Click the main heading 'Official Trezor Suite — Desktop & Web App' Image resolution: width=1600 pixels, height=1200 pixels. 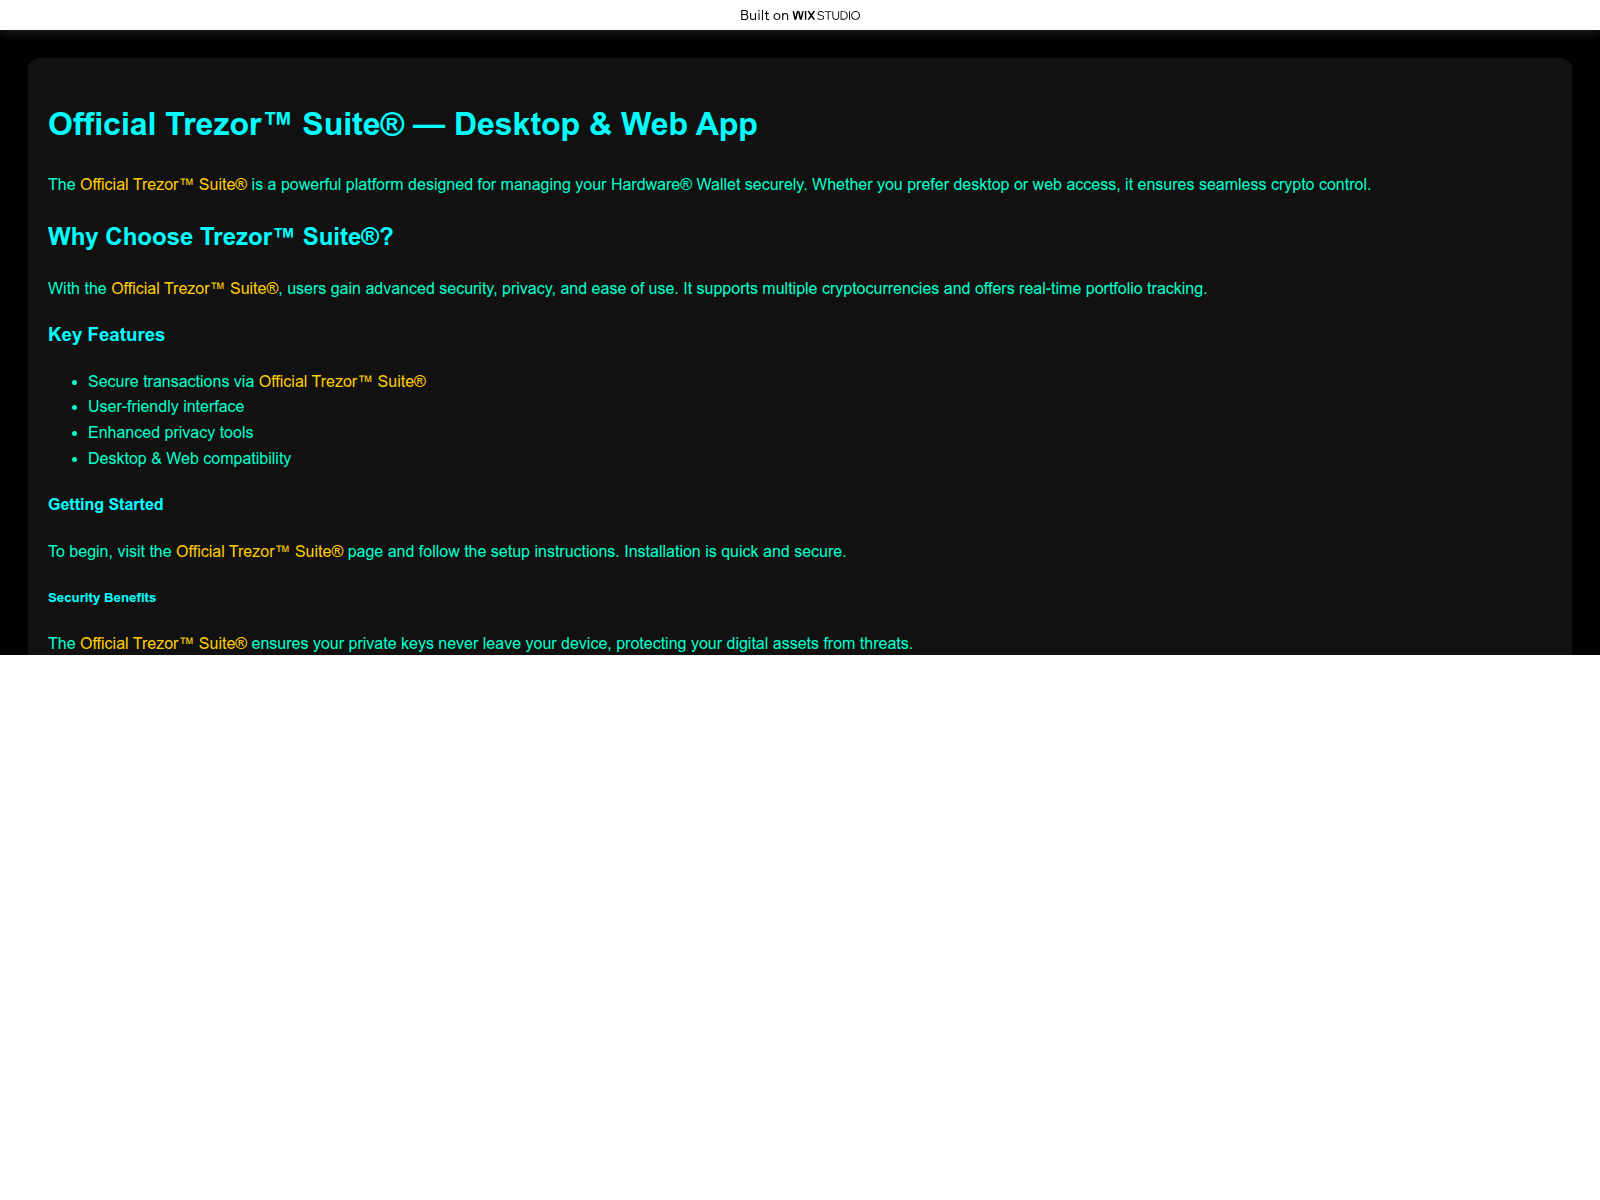tap(402, 124)
